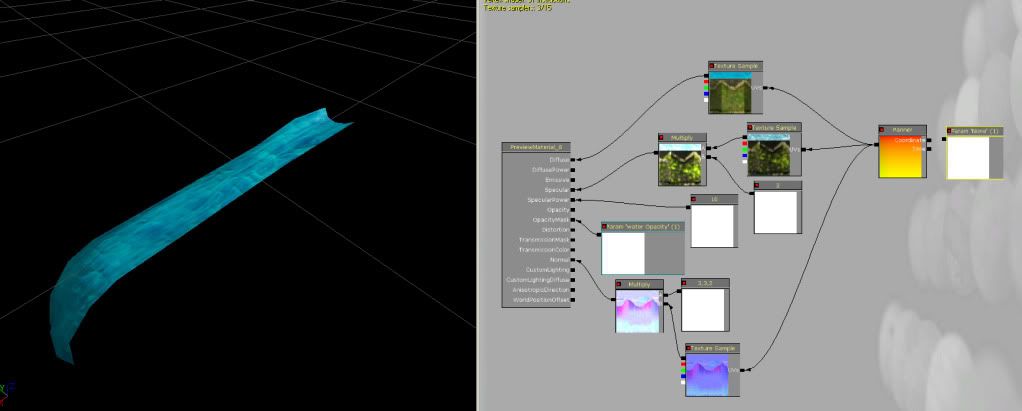Screen dimensions: 1022x411
Task: Click the CustomLightingDiffuse input pin
Action: click(573, 280)
